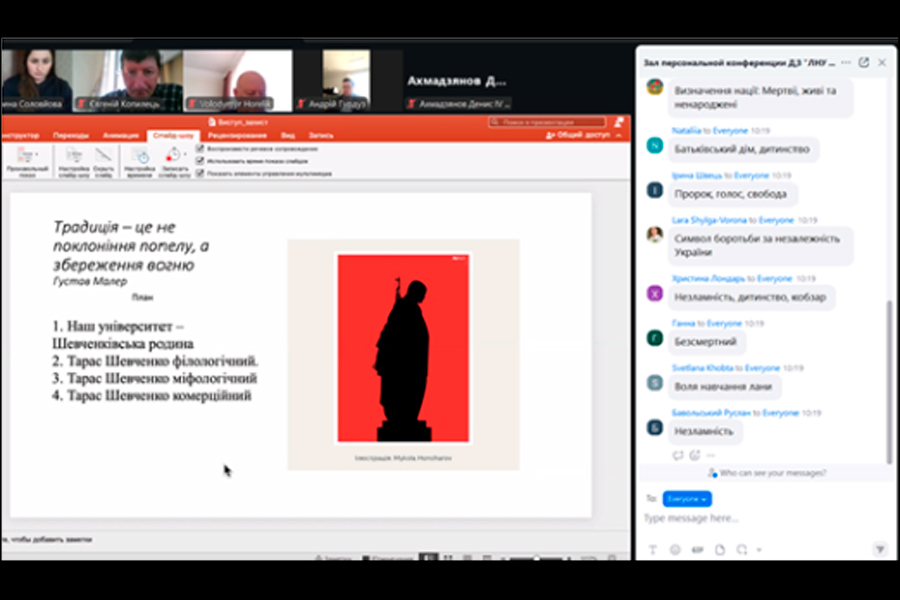
Task: Open the GIF picker icon
Action: click(x=697, y=550)
